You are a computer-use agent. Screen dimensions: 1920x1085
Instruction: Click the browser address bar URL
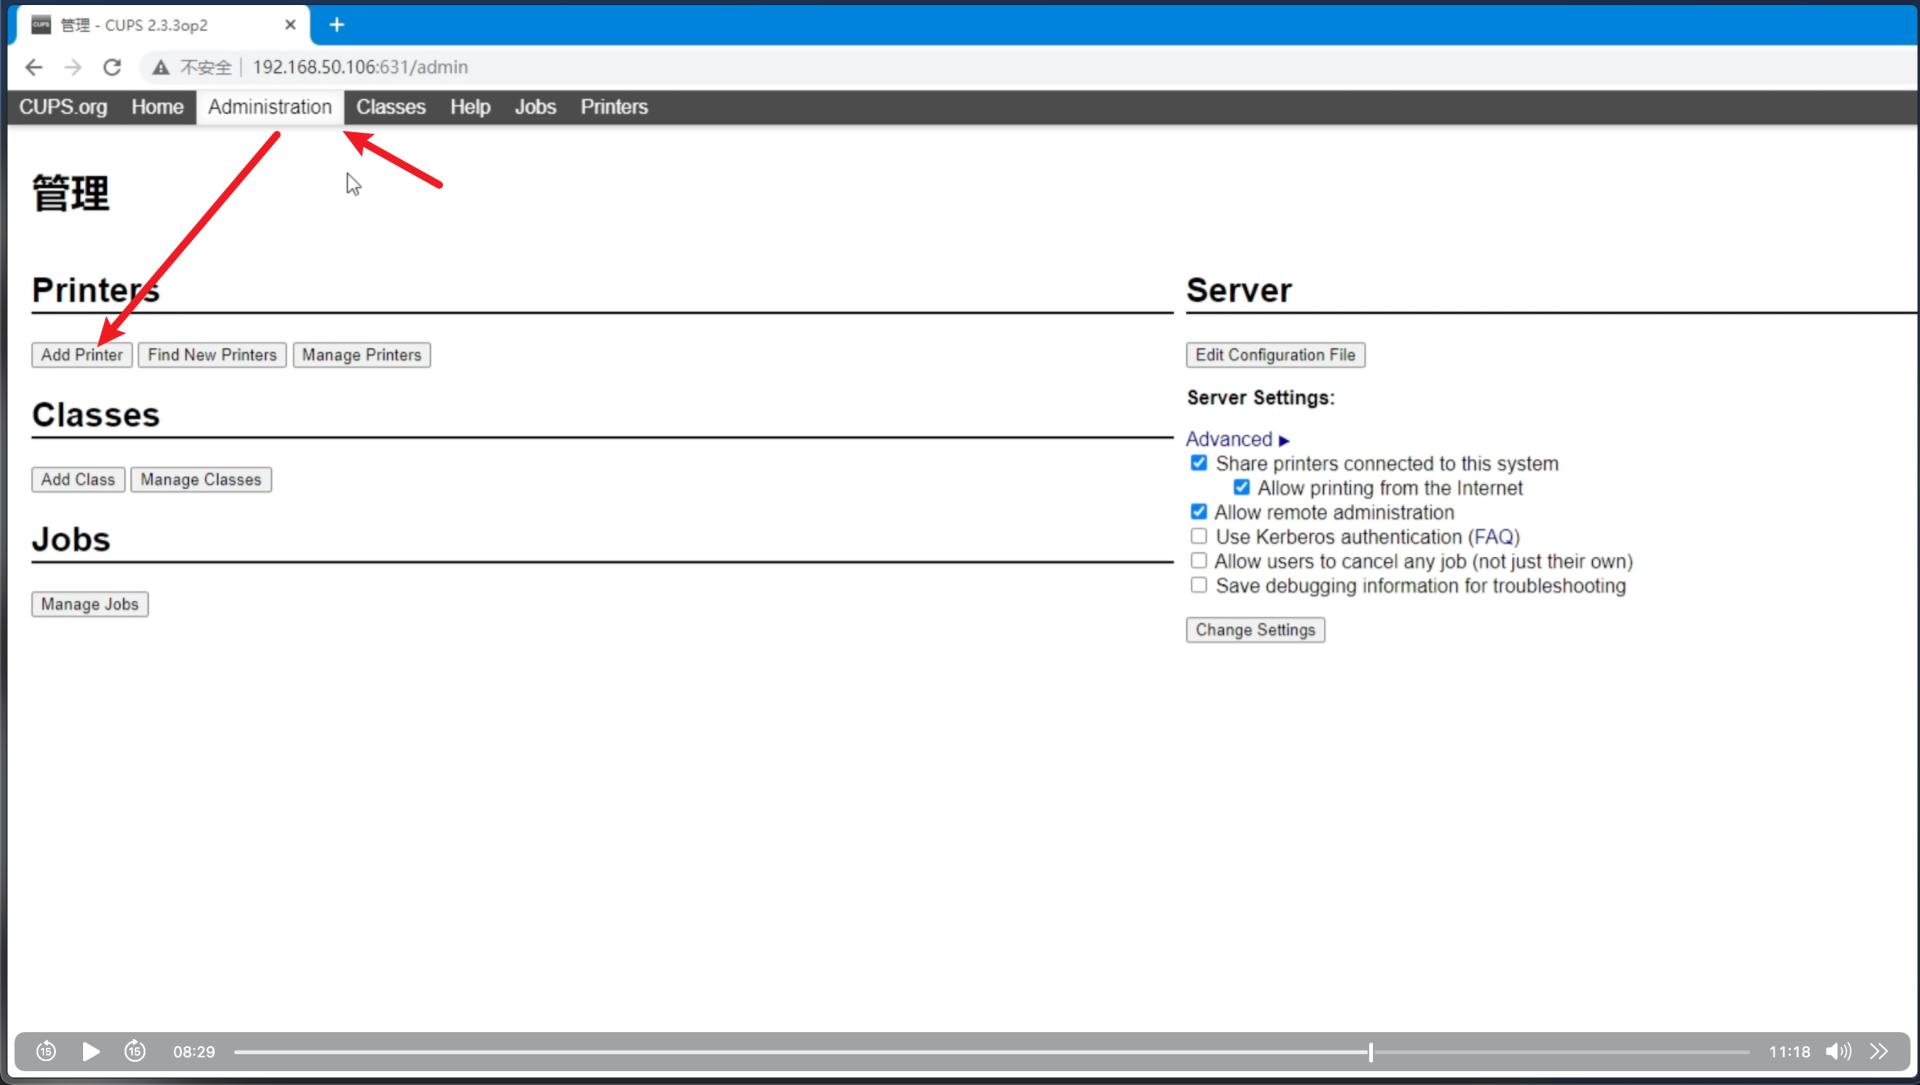[x=360, y=67]
